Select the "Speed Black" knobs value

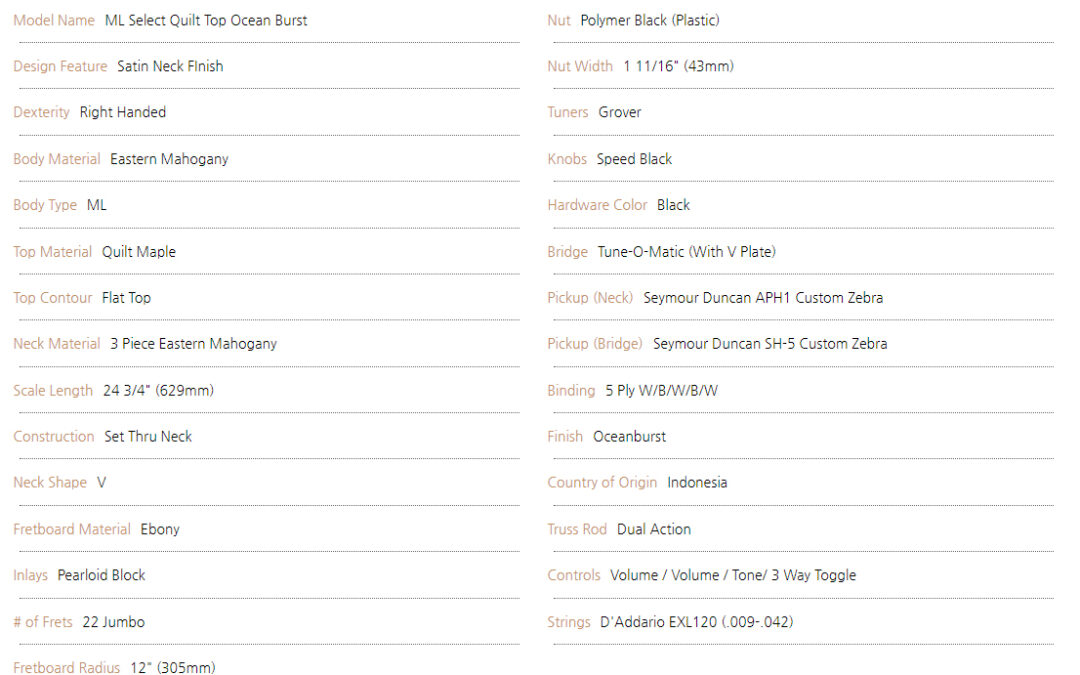click(634, 159)
